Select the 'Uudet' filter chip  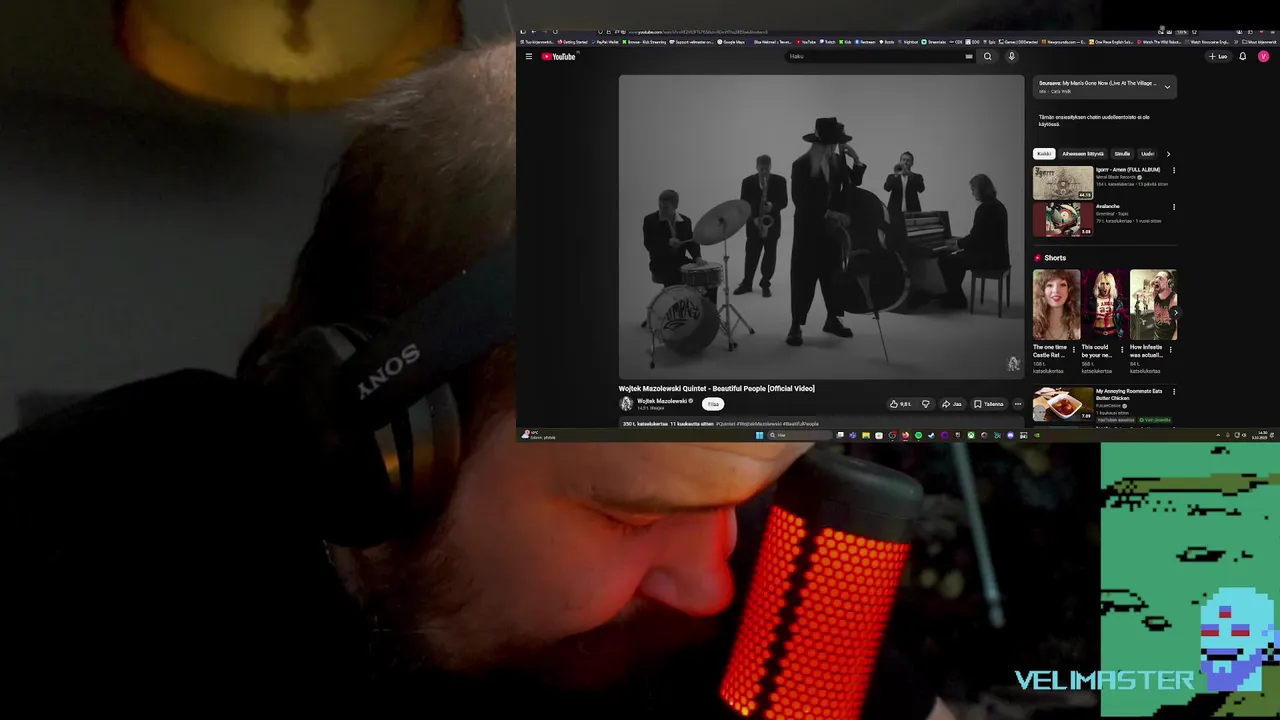click(x=1147, y=154)
